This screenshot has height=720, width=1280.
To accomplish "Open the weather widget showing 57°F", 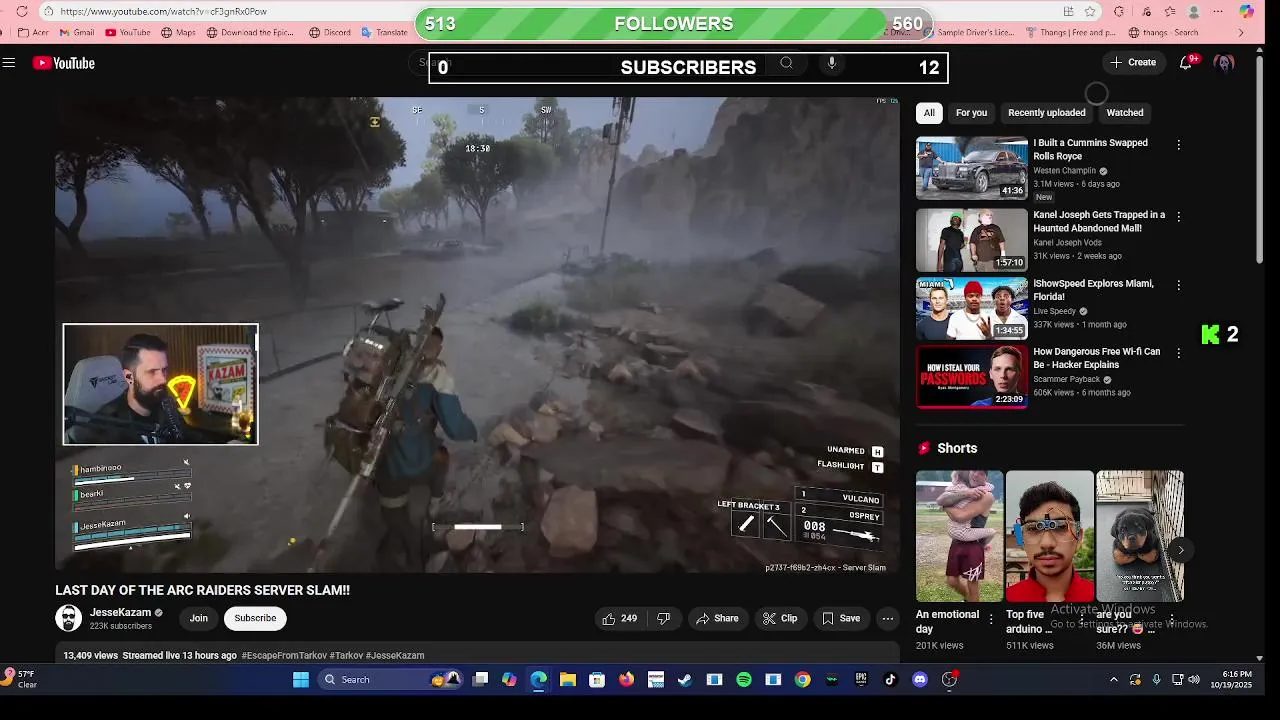I will 20,679.
